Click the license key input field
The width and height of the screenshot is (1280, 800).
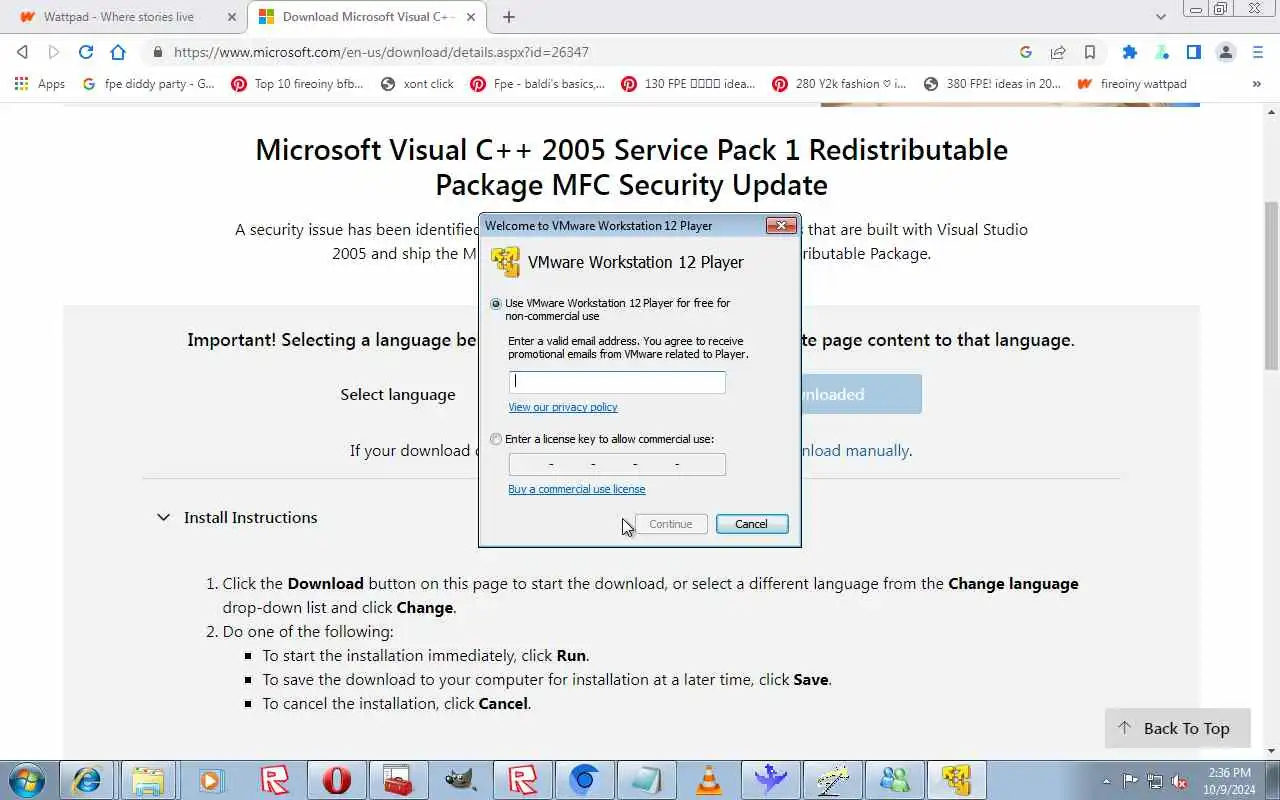pos(617,464)
